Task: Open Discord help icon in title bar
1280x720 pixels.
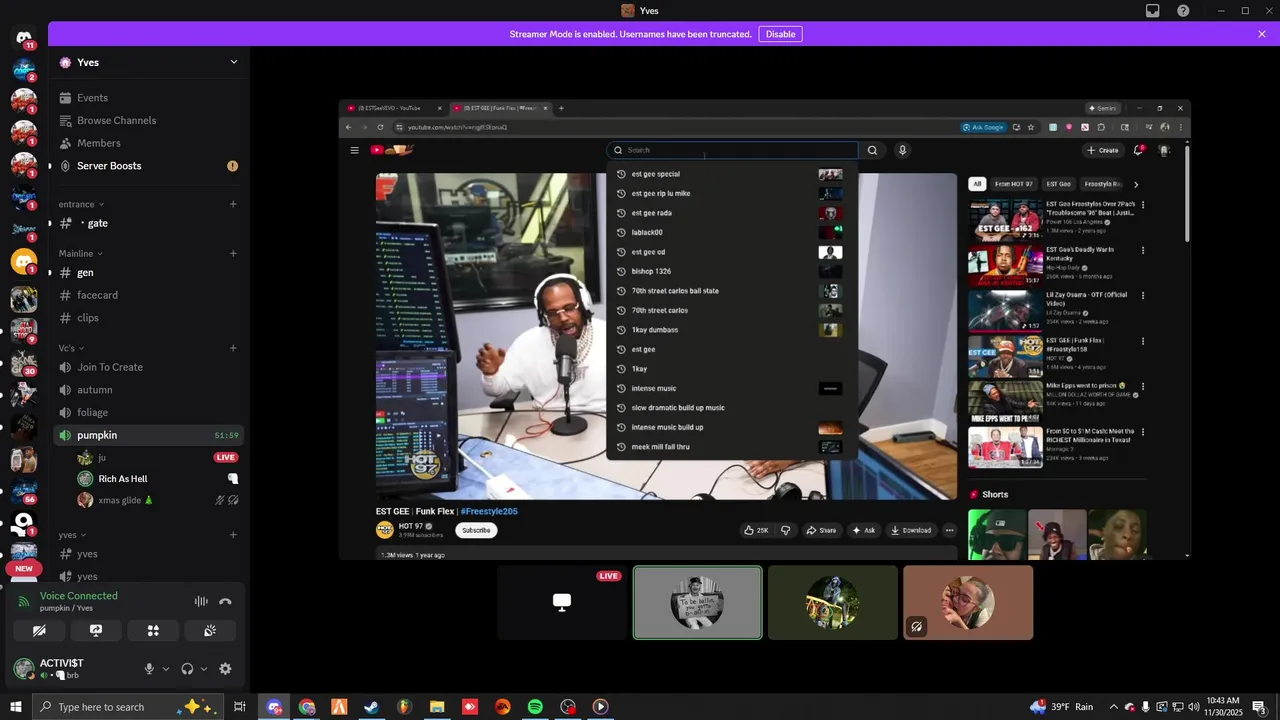Action: click(1183, 11)
